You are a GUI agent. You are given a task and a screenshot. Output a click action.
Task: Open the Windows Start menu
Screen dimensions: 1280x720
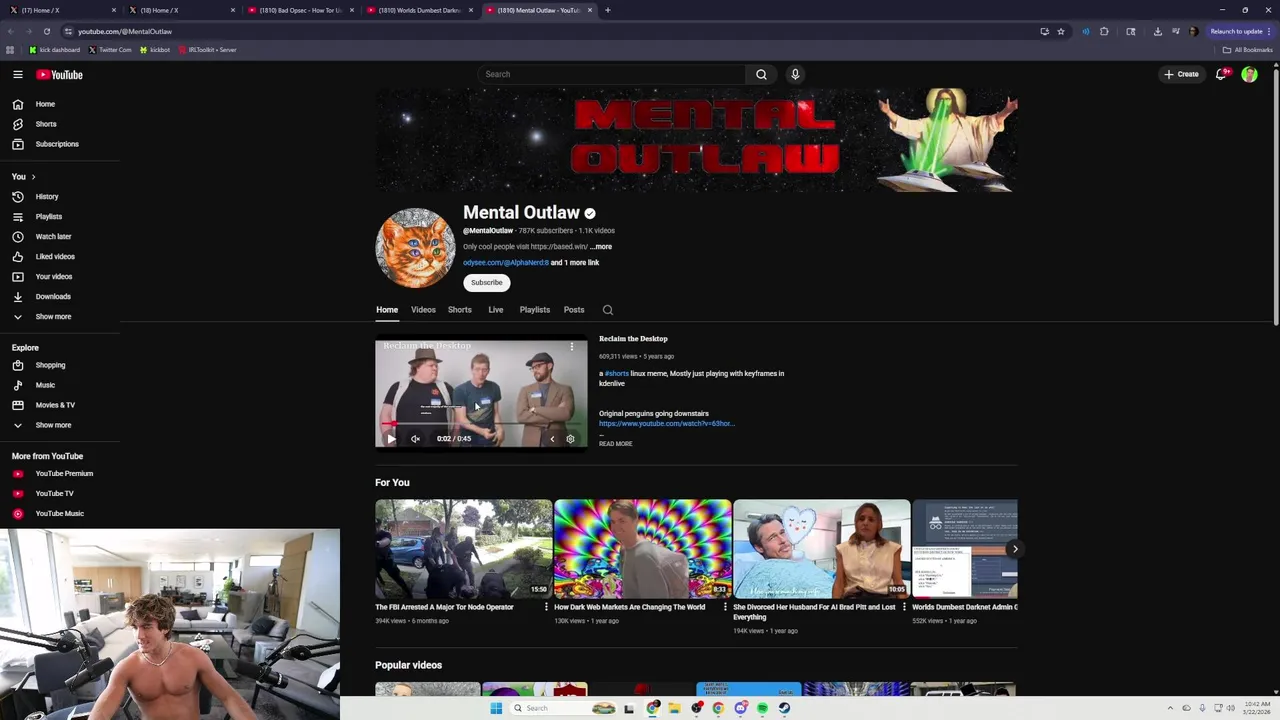coord(496,708)
